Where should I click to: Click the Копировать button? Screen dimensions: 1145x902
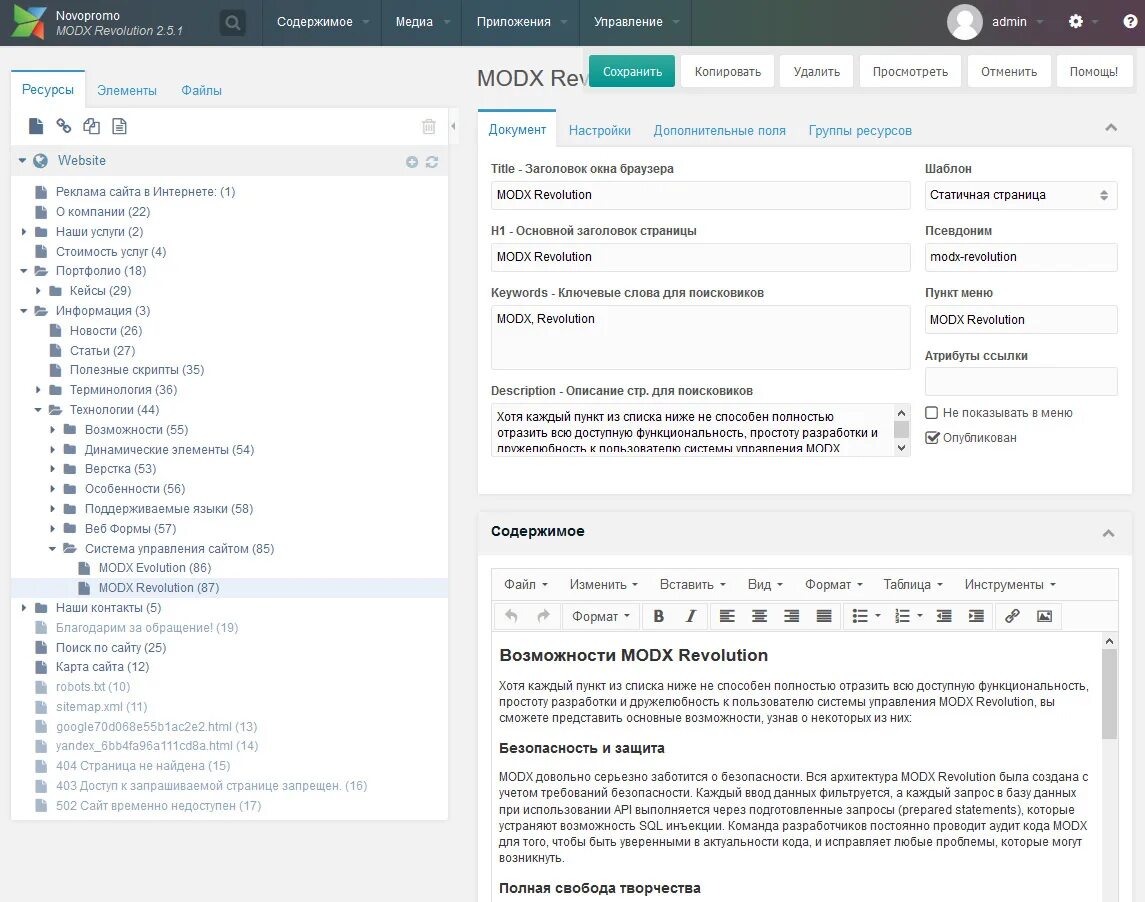tap(728, 72)
